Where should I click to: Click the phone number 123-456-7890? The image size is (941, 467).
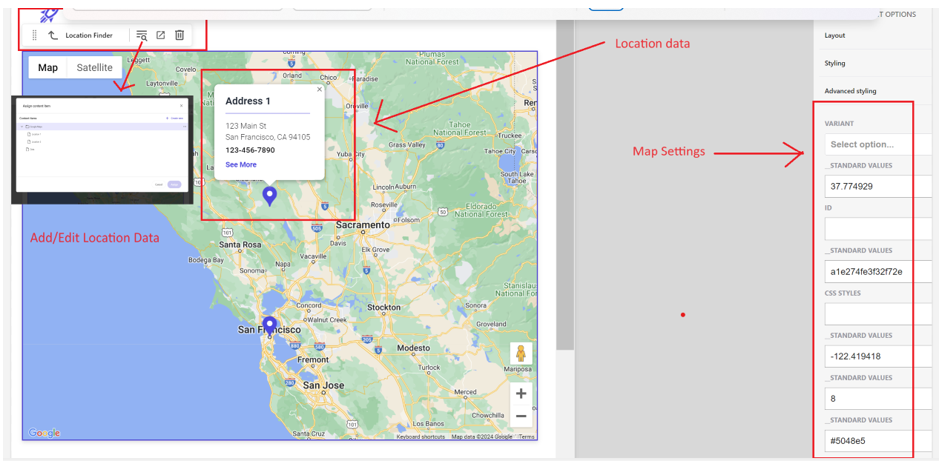[250, 150]
